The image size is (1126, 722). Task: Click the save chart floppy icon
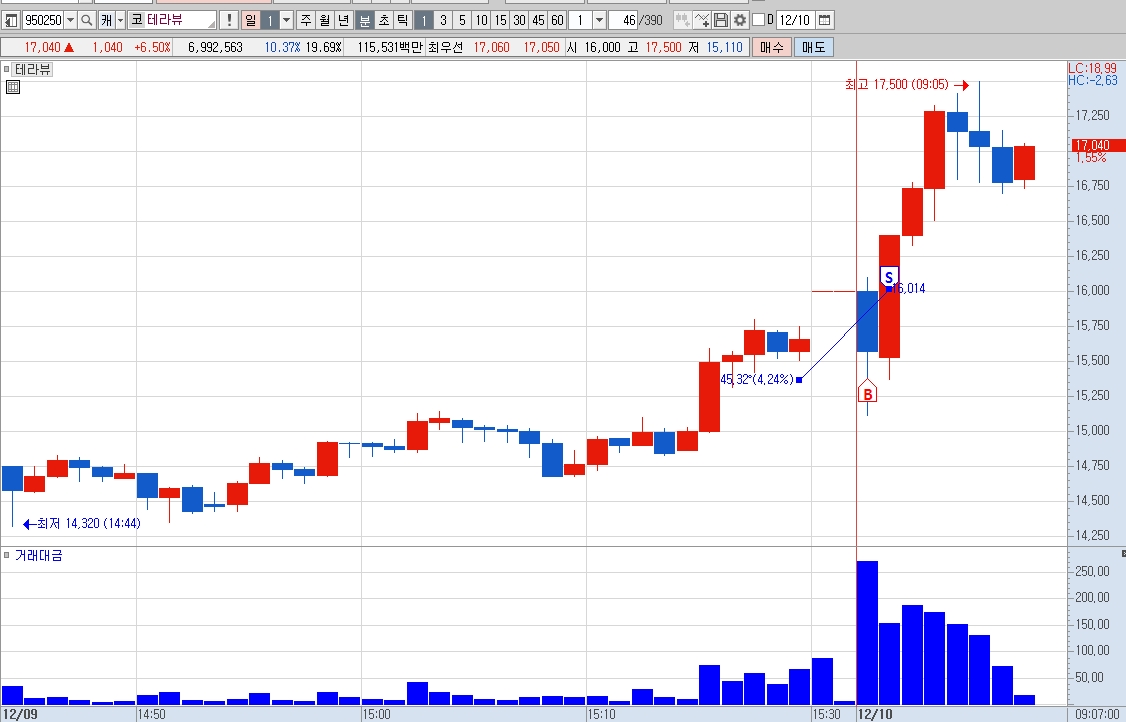(x=721, y=20)
